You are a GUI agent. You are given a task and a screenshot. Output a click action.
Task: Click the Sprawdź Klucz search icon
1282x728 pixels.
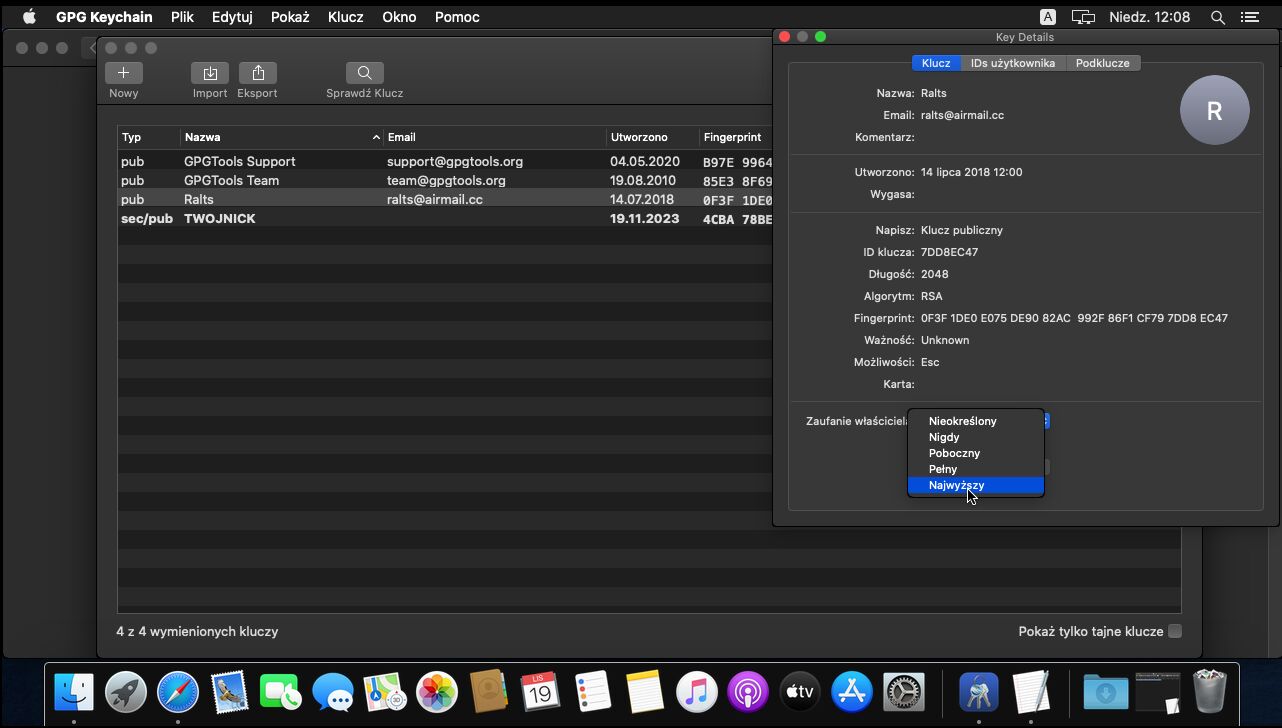tap(364, 73)
